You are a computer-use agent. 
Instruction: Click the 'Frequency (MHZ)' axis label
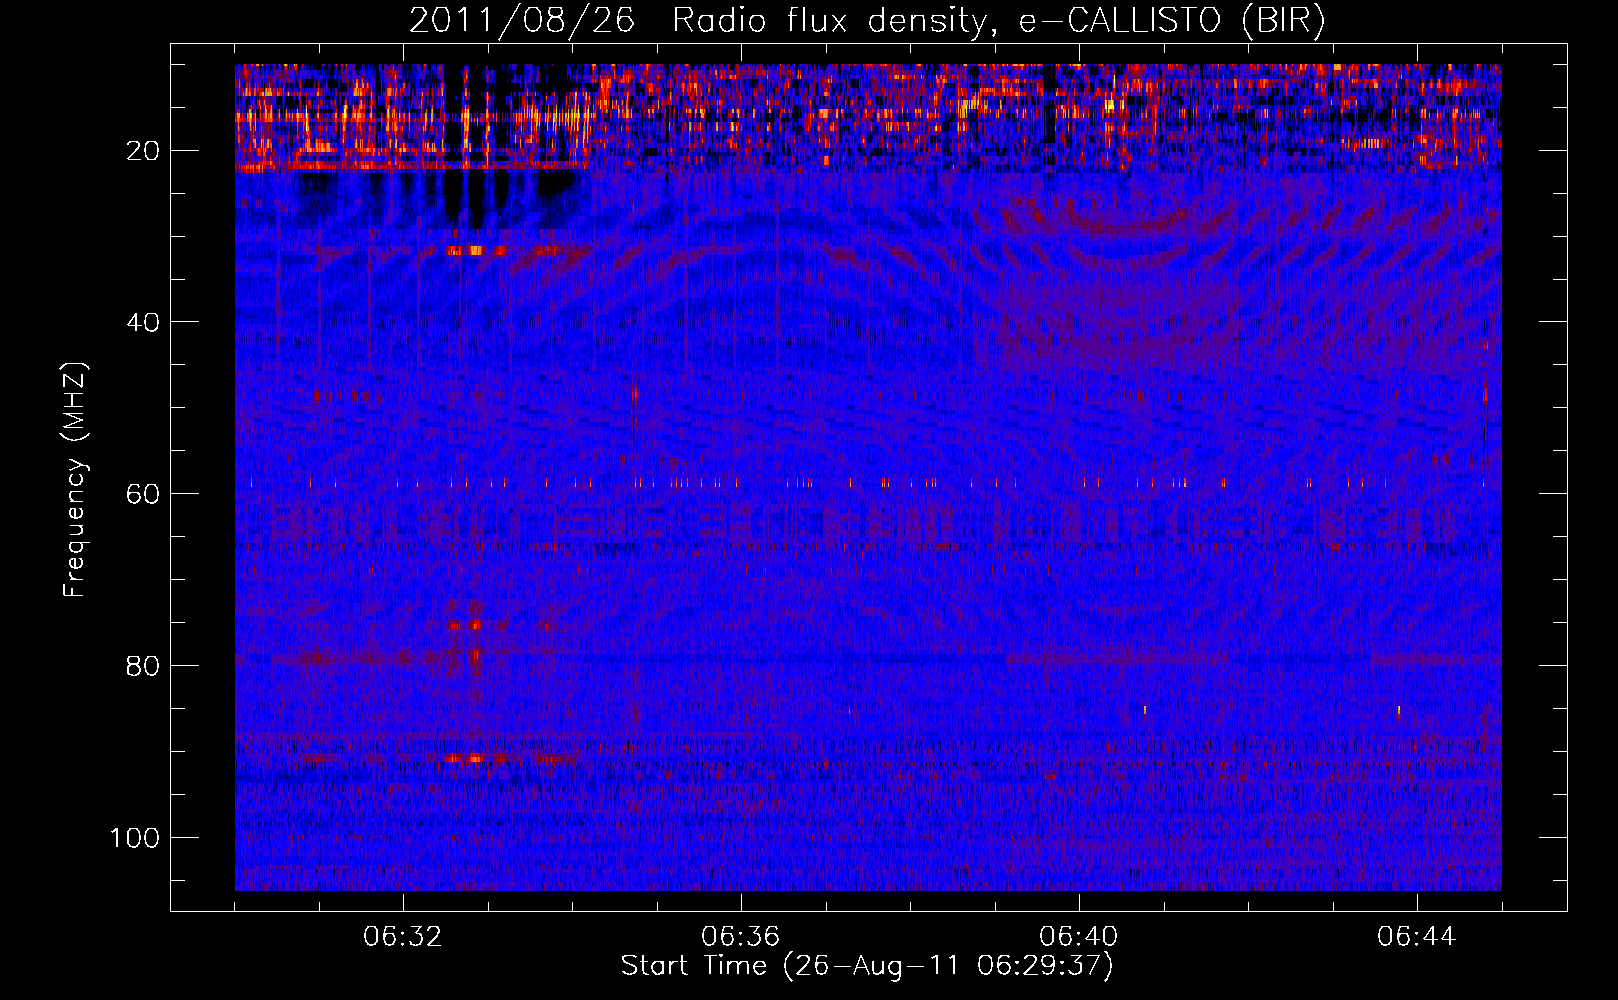(75, 479)
